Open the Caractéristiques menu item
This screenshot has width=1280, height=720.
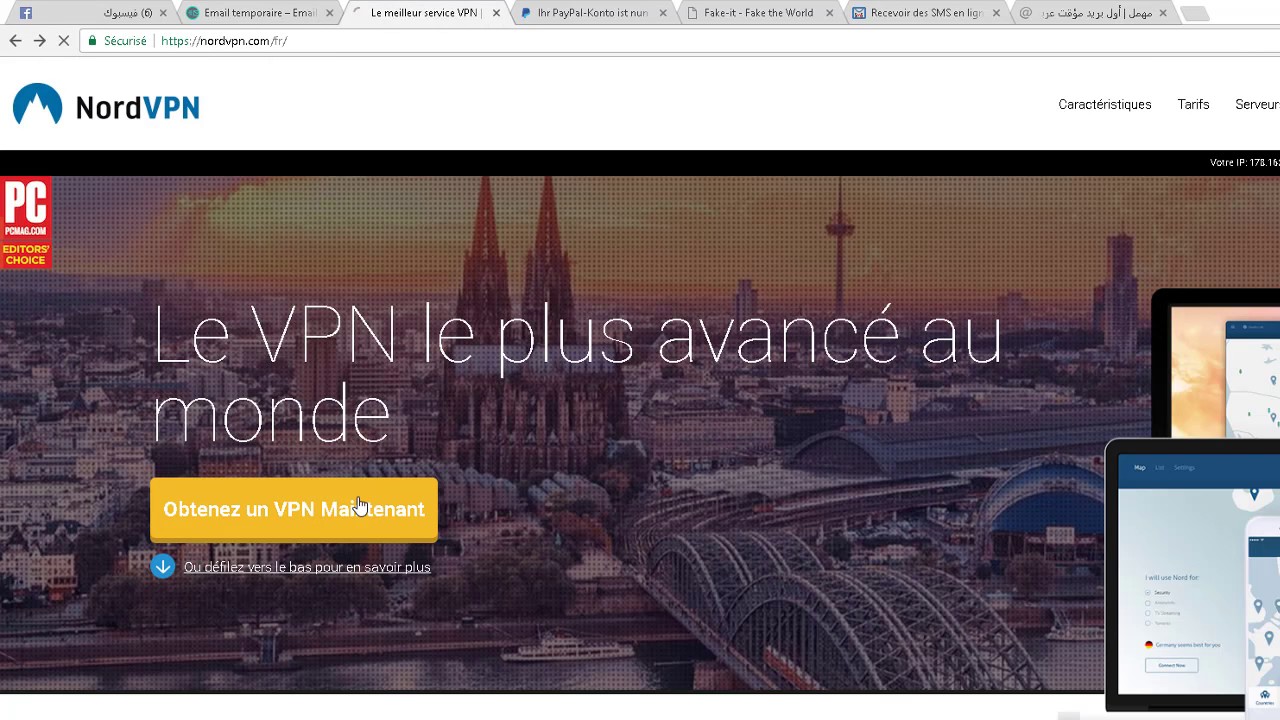(1105, 104)
